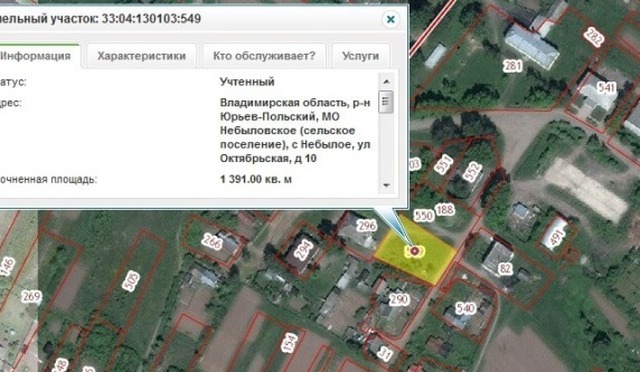Image resolution: width=640 pixels, height=372 pixels.
Task: Select parcel labeled 269 on map
Action: (x=31, y=296)
